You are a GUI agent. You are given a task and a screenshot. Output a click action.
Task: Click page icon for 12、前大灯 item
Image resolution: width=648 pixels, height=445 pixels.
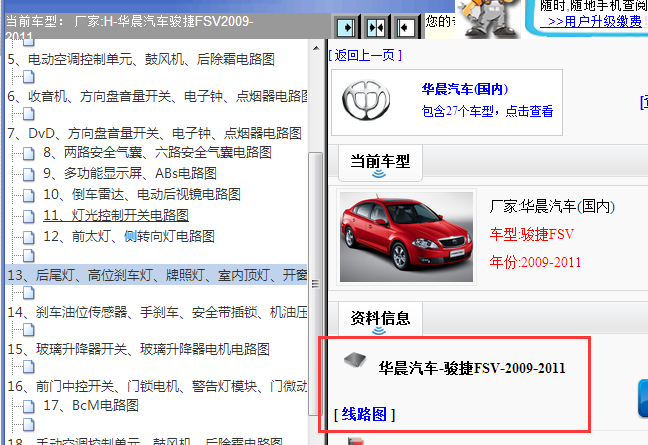(29, 237)
